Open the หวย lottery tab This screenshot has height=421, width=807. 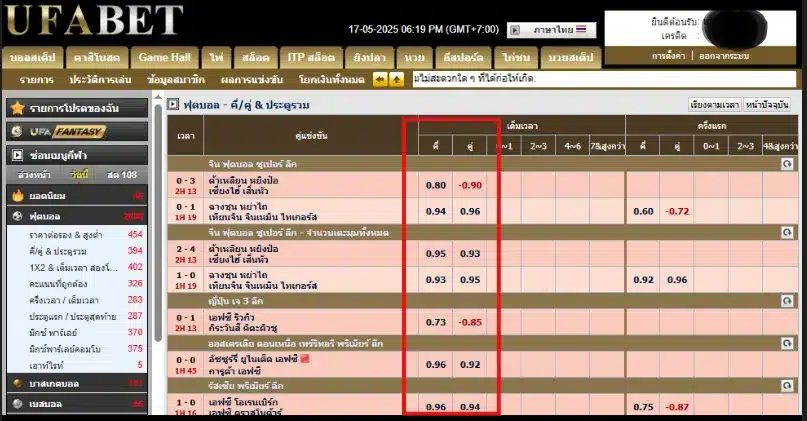click(415, 58)
